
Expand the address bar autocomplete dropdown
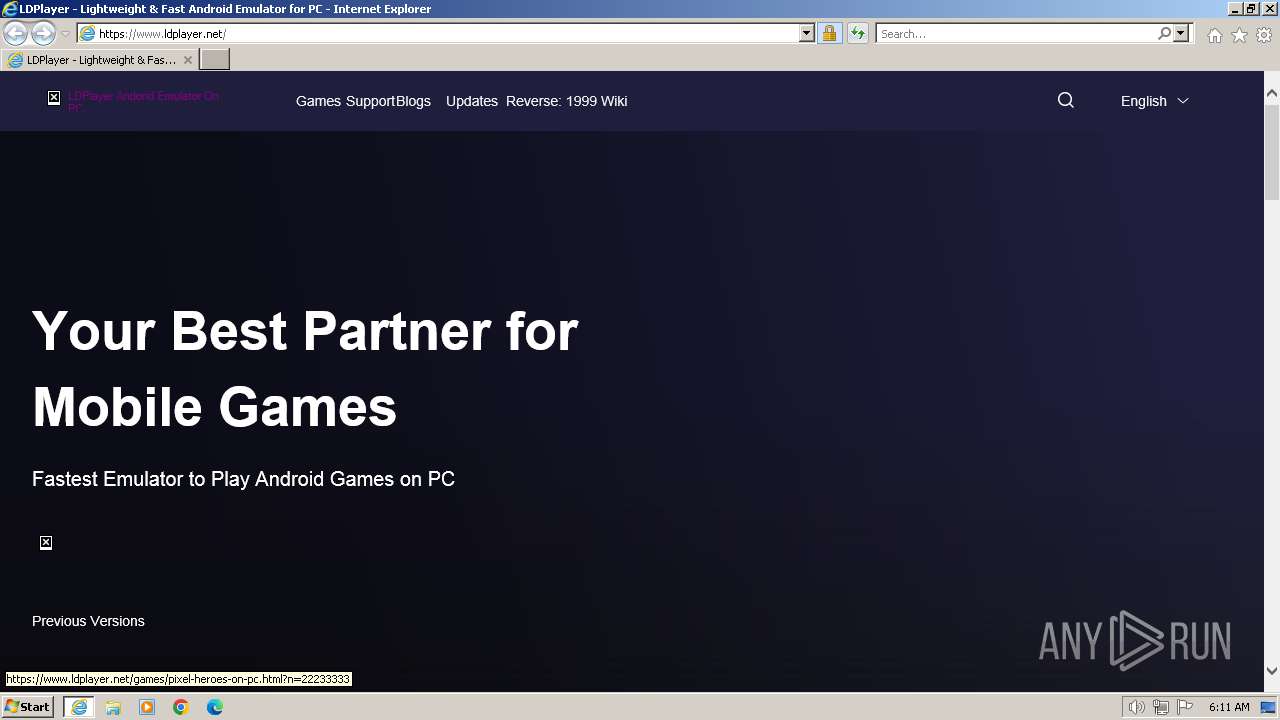point(807,33)
